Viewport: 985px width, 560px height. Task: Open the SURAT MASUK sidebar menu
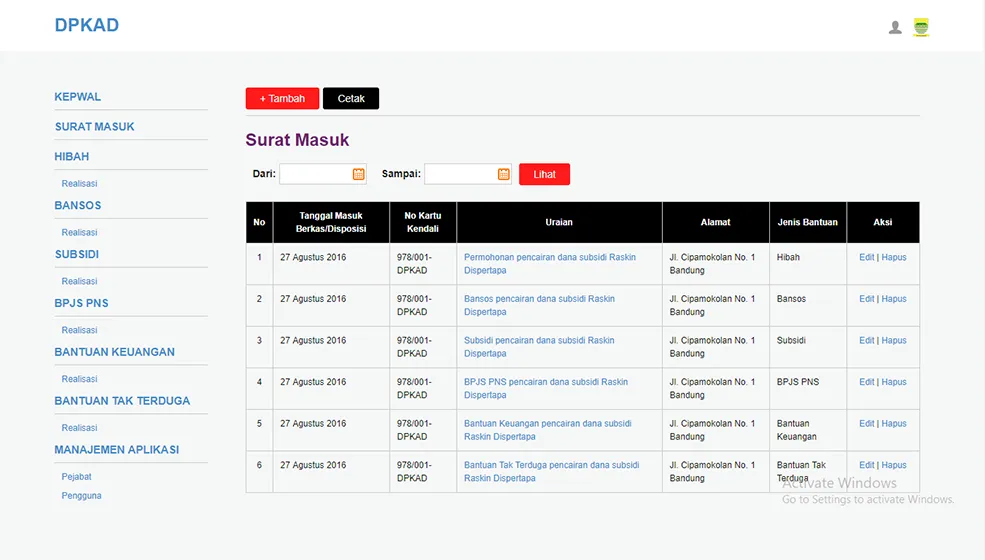[95, 126]
